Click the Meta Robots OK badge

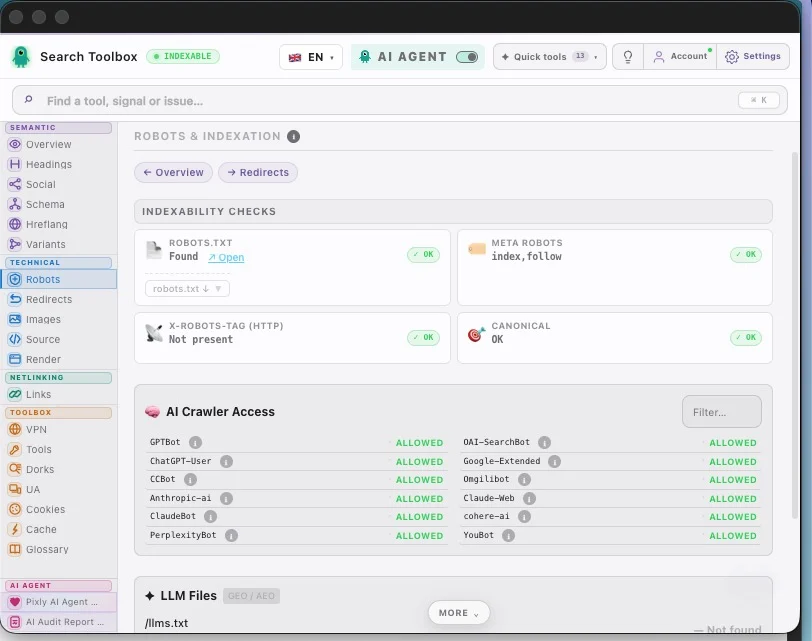pos(746,255)
